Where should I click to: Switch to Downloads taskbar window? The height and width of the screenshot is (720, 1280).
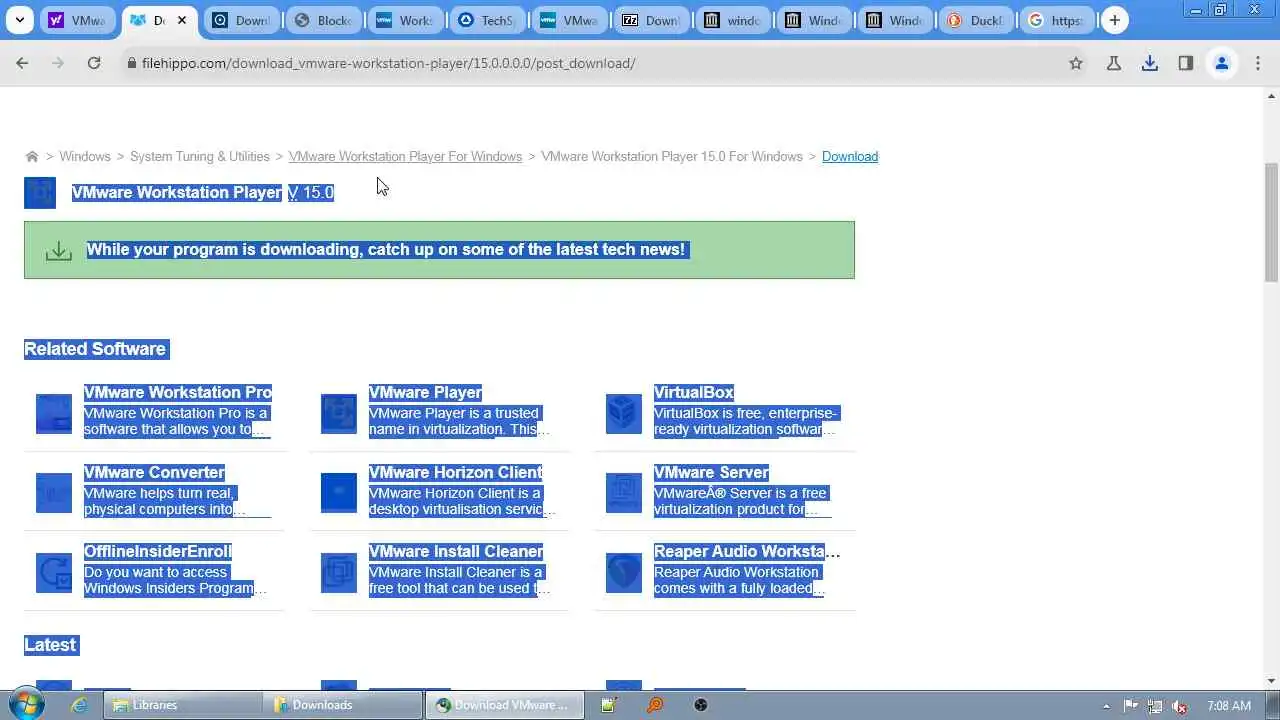(343, 705)
